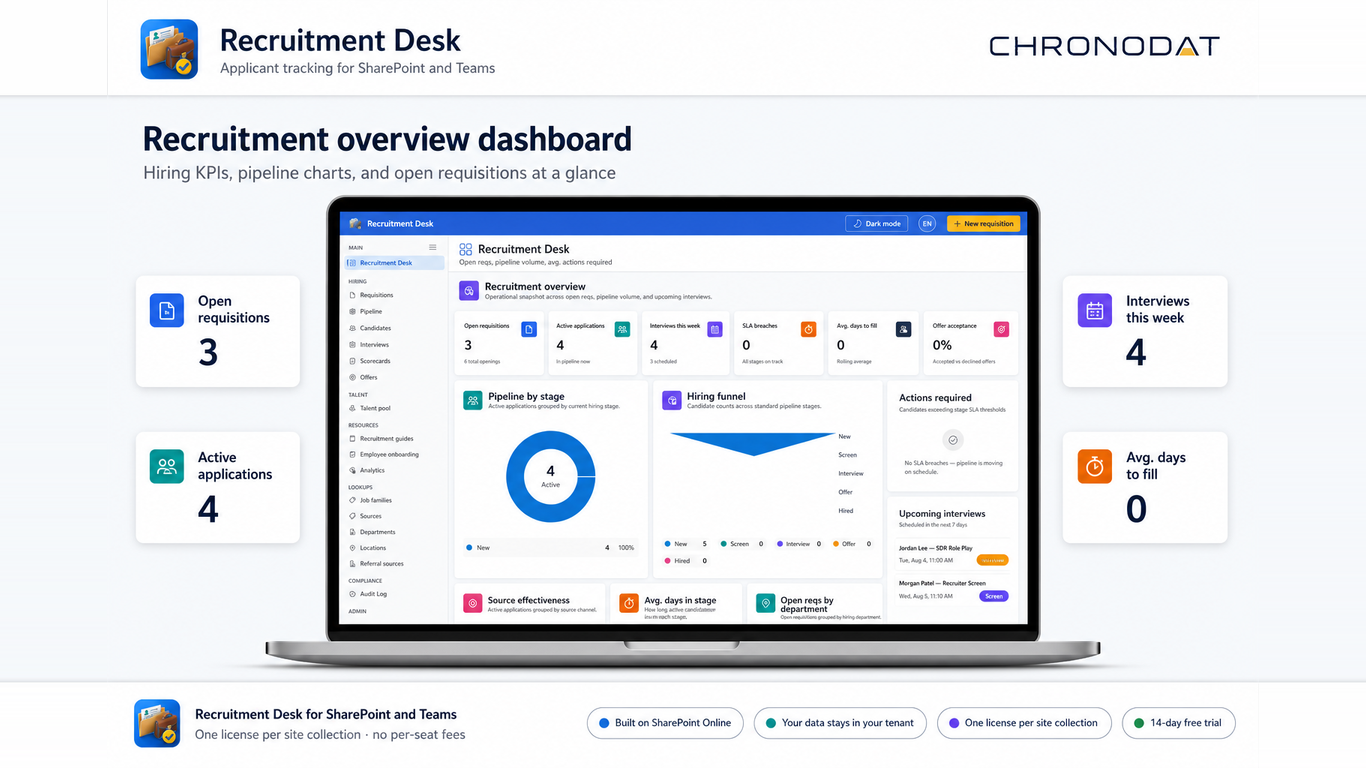Click the Built on SharePoint Online pill

point(665,723)
